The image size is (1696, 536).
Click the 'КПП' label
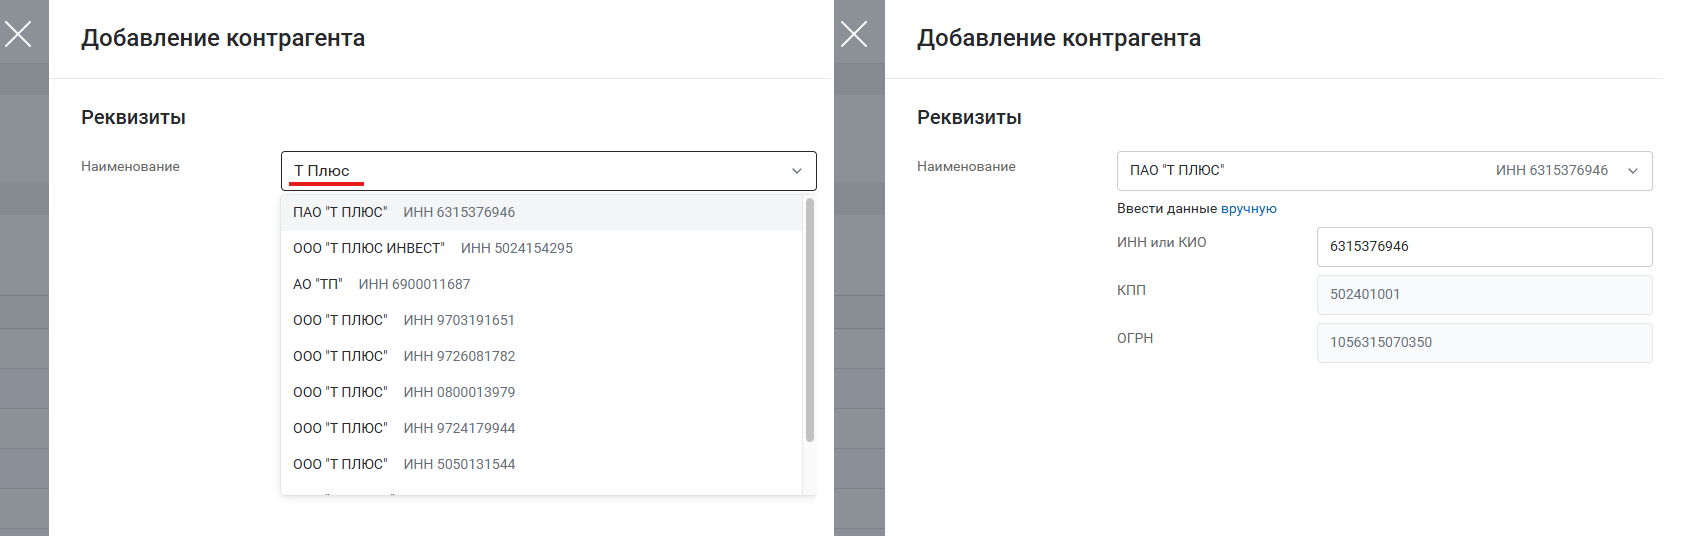coord(1131,291)
